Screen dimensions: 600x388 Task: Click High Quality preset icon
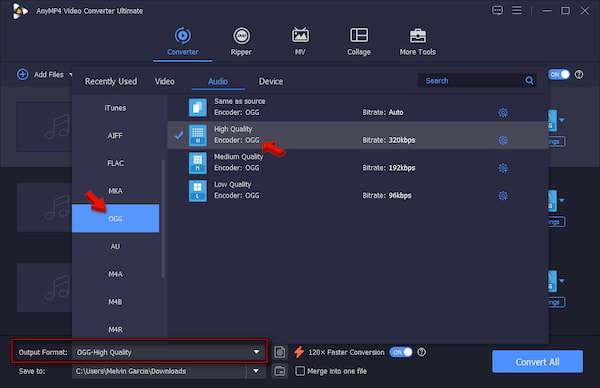(x=198, y=135)
